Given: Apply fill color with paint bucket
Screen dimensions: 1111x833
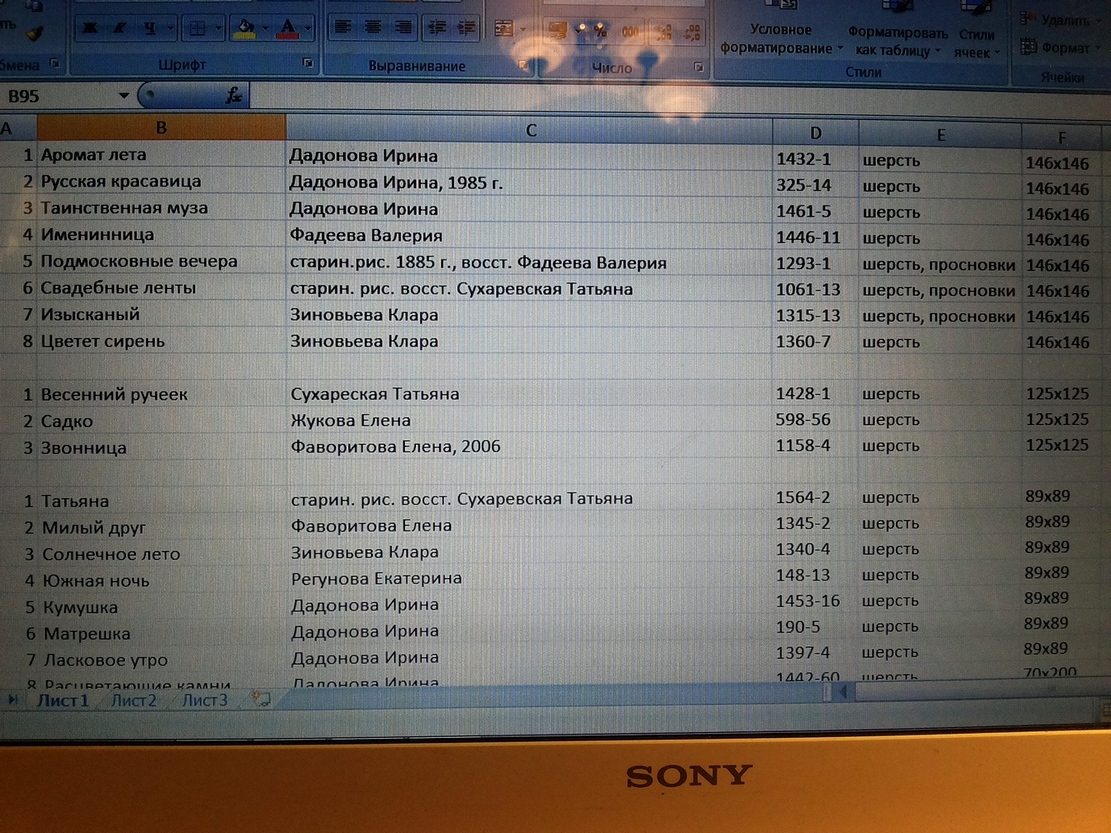Looking at the screenshot, I should 244,28.
